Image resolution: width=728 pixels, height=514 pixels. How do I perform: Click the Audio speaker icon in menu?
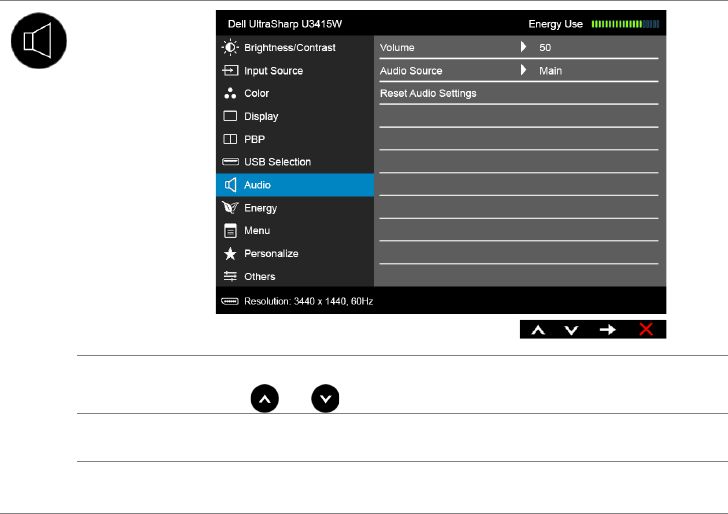tap(230, 185)
